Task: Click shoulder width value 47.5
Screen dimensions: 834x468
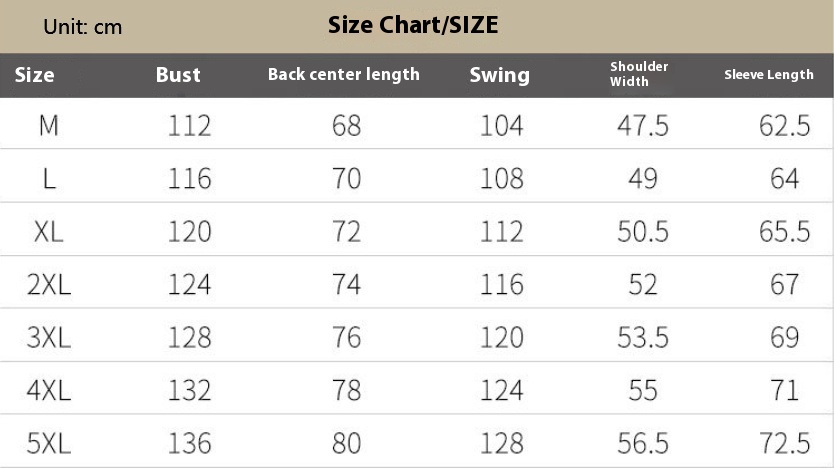Action: pyautogui.click(x=643, y=126)
